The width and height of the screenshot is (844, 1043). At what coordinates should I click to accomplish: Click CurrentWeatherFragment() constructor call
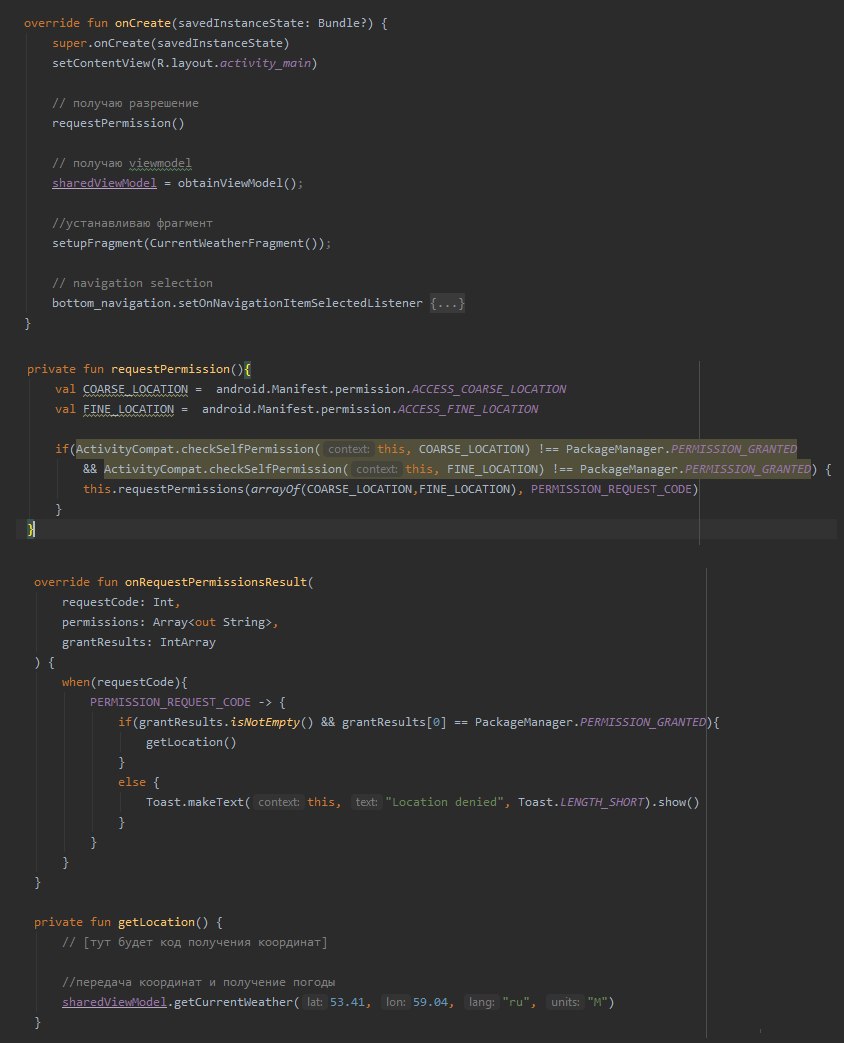point(233,243)
